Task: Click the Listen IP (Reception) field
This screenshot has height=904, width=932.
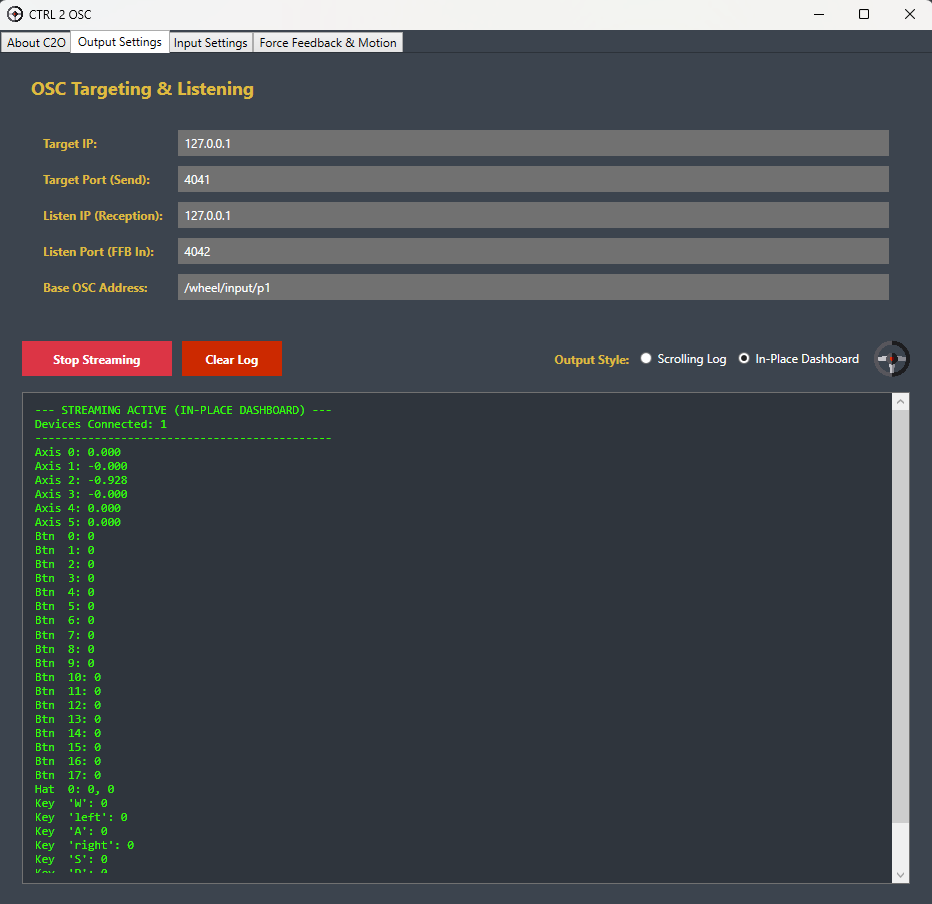Action: [x=532, y=215]
